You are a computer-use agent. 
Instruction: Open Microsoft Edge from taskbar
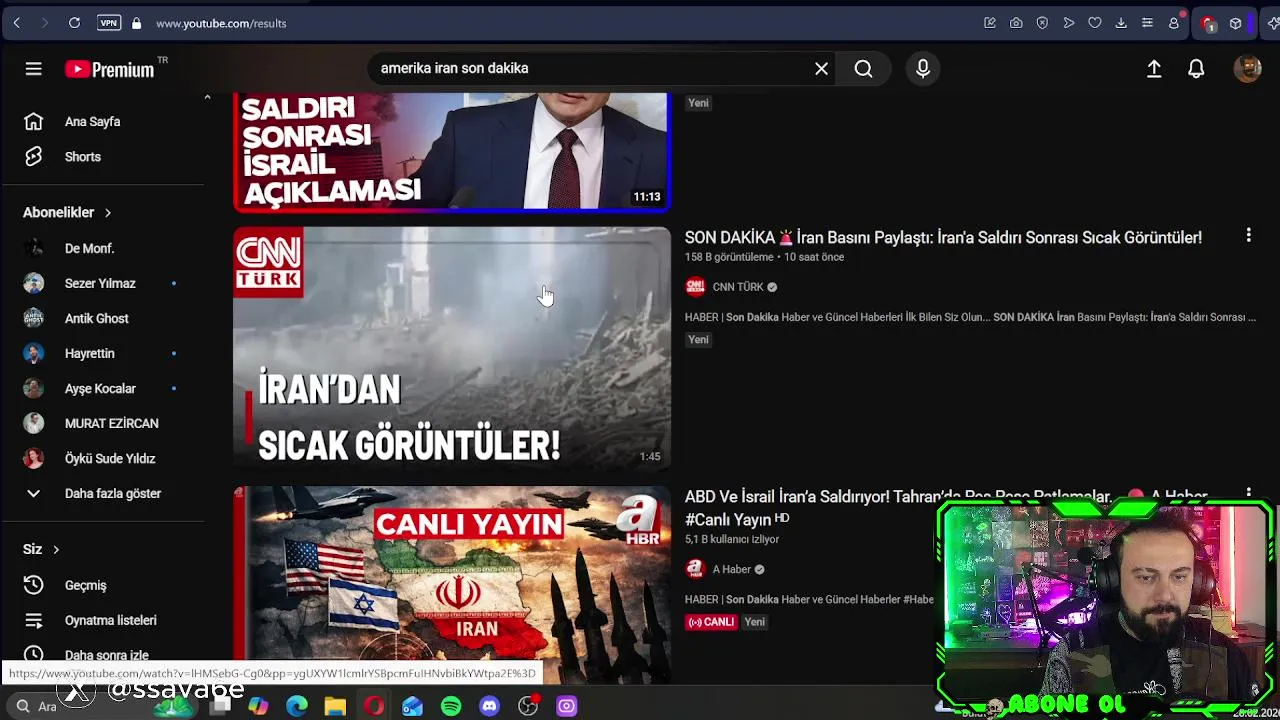coord(297,706)
